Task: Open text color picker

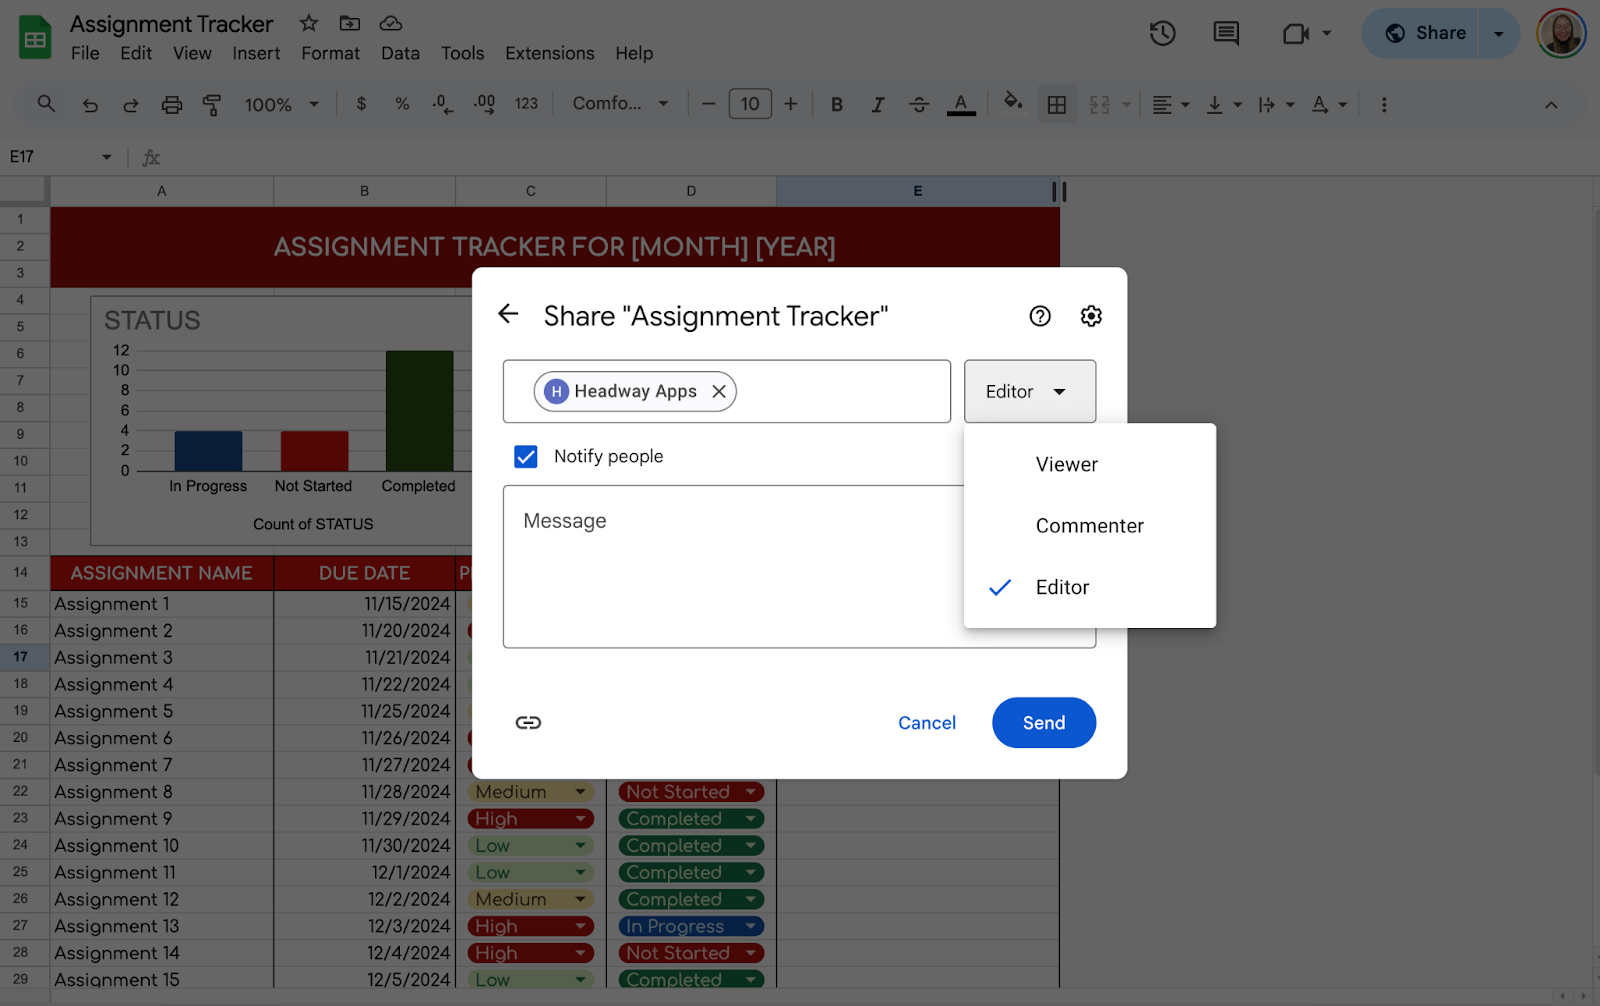Action: (961, 104)
